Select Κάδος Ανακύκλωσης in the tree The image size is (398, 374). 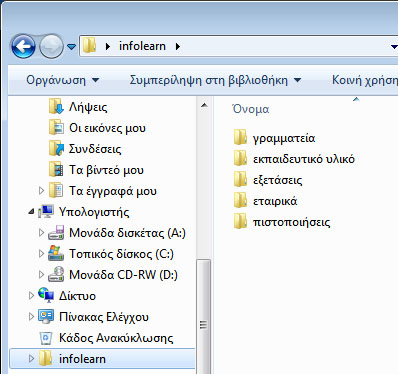(x=116, y=338)
